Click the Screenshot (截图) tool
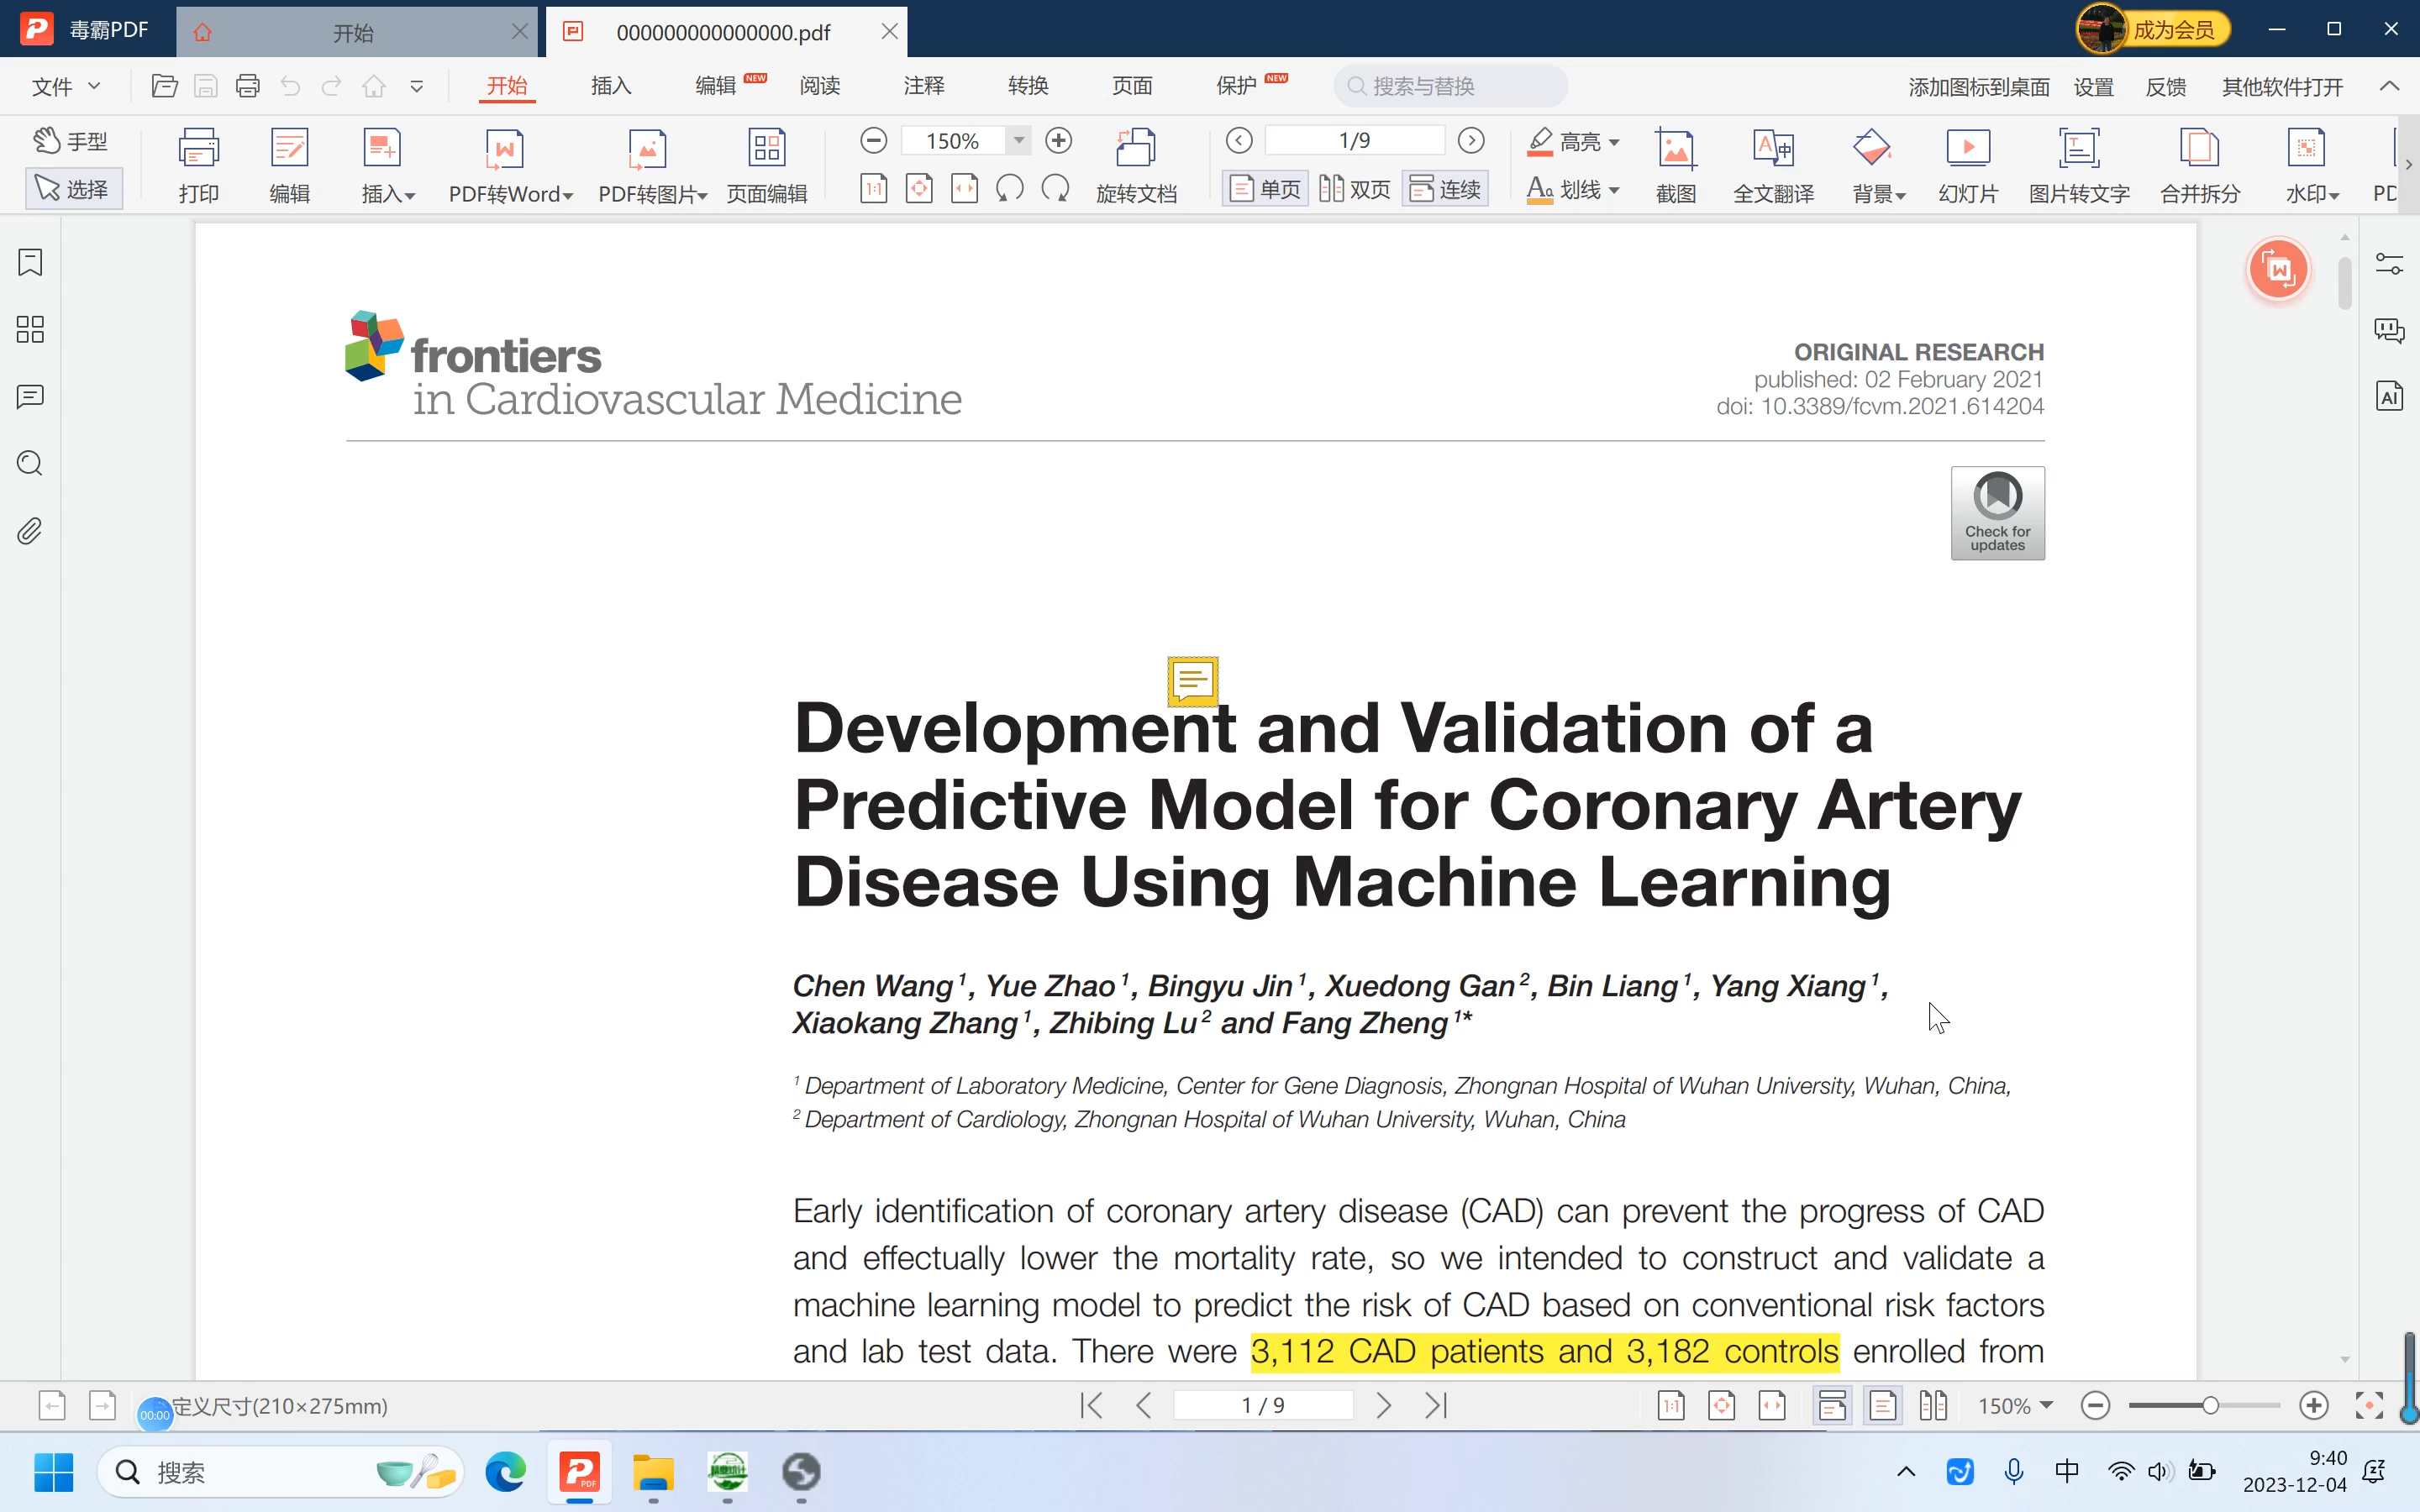2420x1512 pixels. (x=1676, y=165)
